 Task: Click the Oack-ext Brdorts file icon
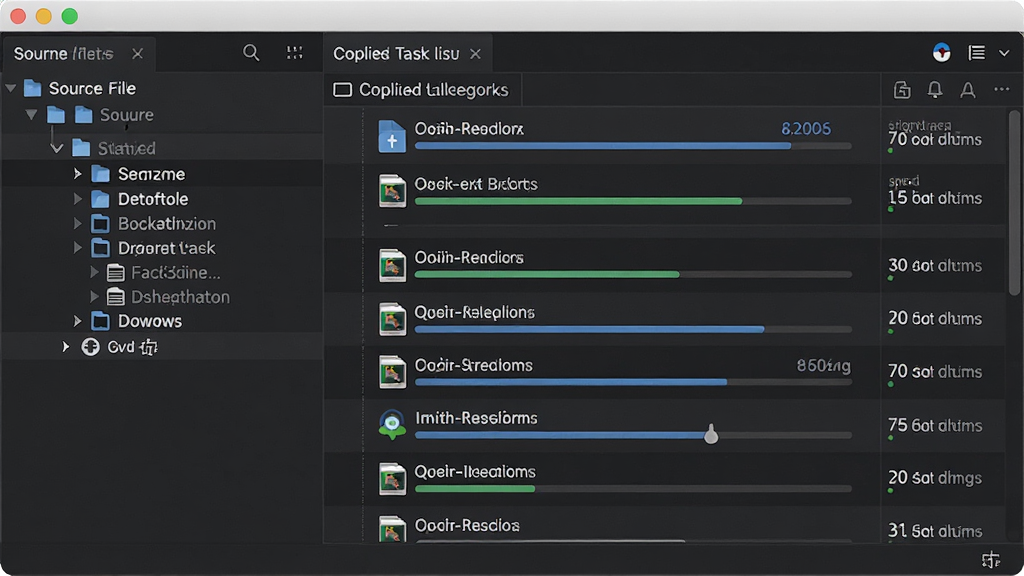point(392,191)
